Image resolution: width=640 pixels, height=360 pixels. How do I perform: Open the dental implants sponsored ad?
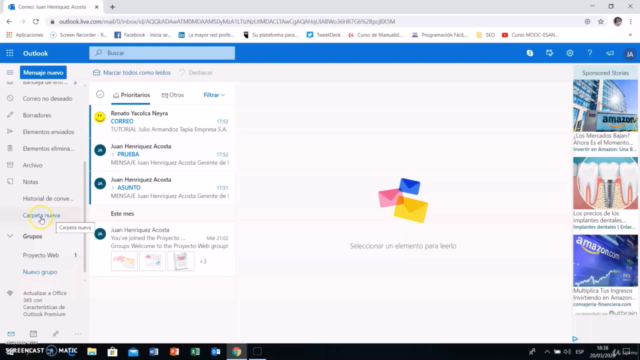click(605, 194)
